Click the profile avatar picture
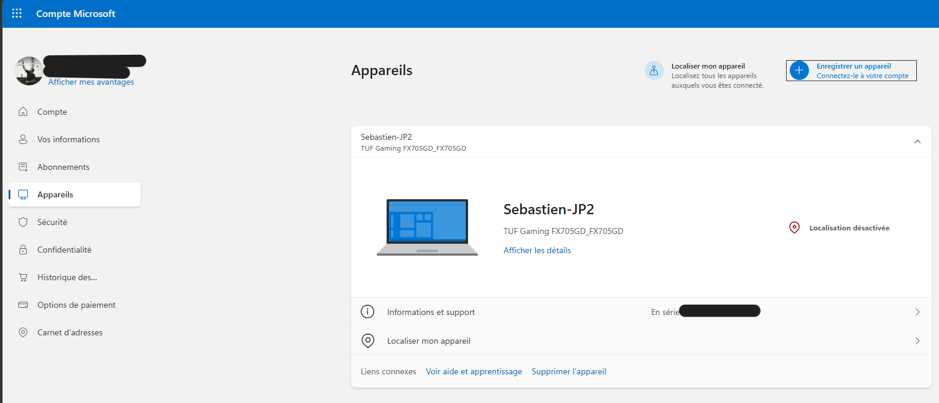This screenshot has height=403, width=939. point(29,71)
